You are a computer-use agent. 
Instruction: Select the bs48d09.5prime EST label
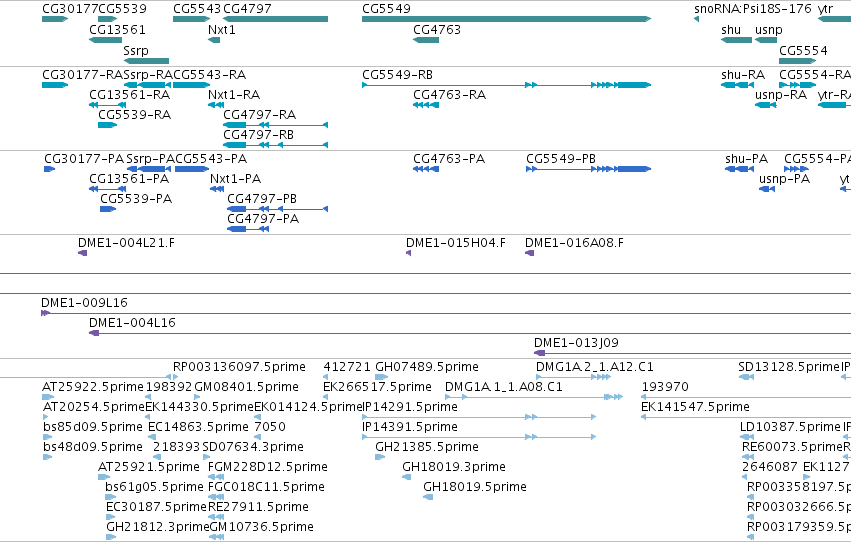[x=93, y=447]
